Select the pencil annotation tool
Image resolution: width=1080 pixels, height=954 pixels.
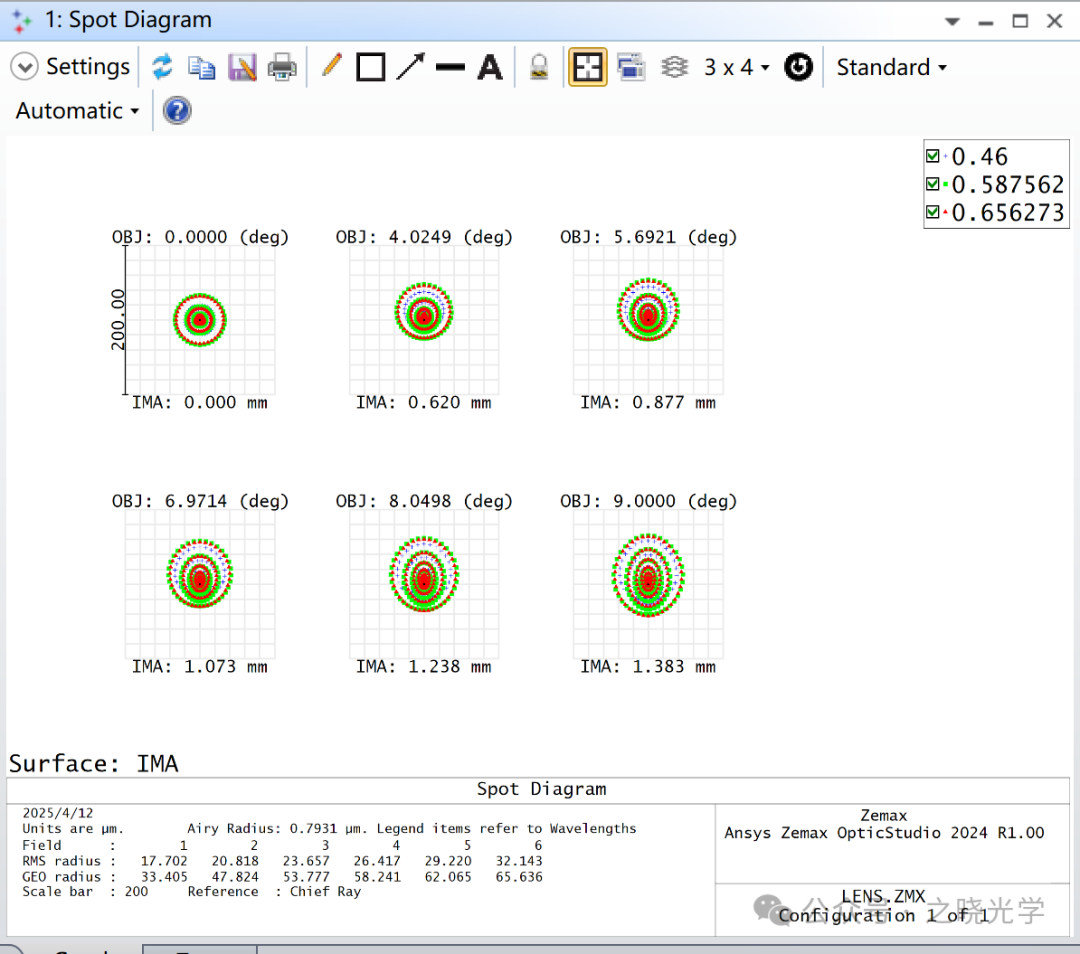click(331, 67)
